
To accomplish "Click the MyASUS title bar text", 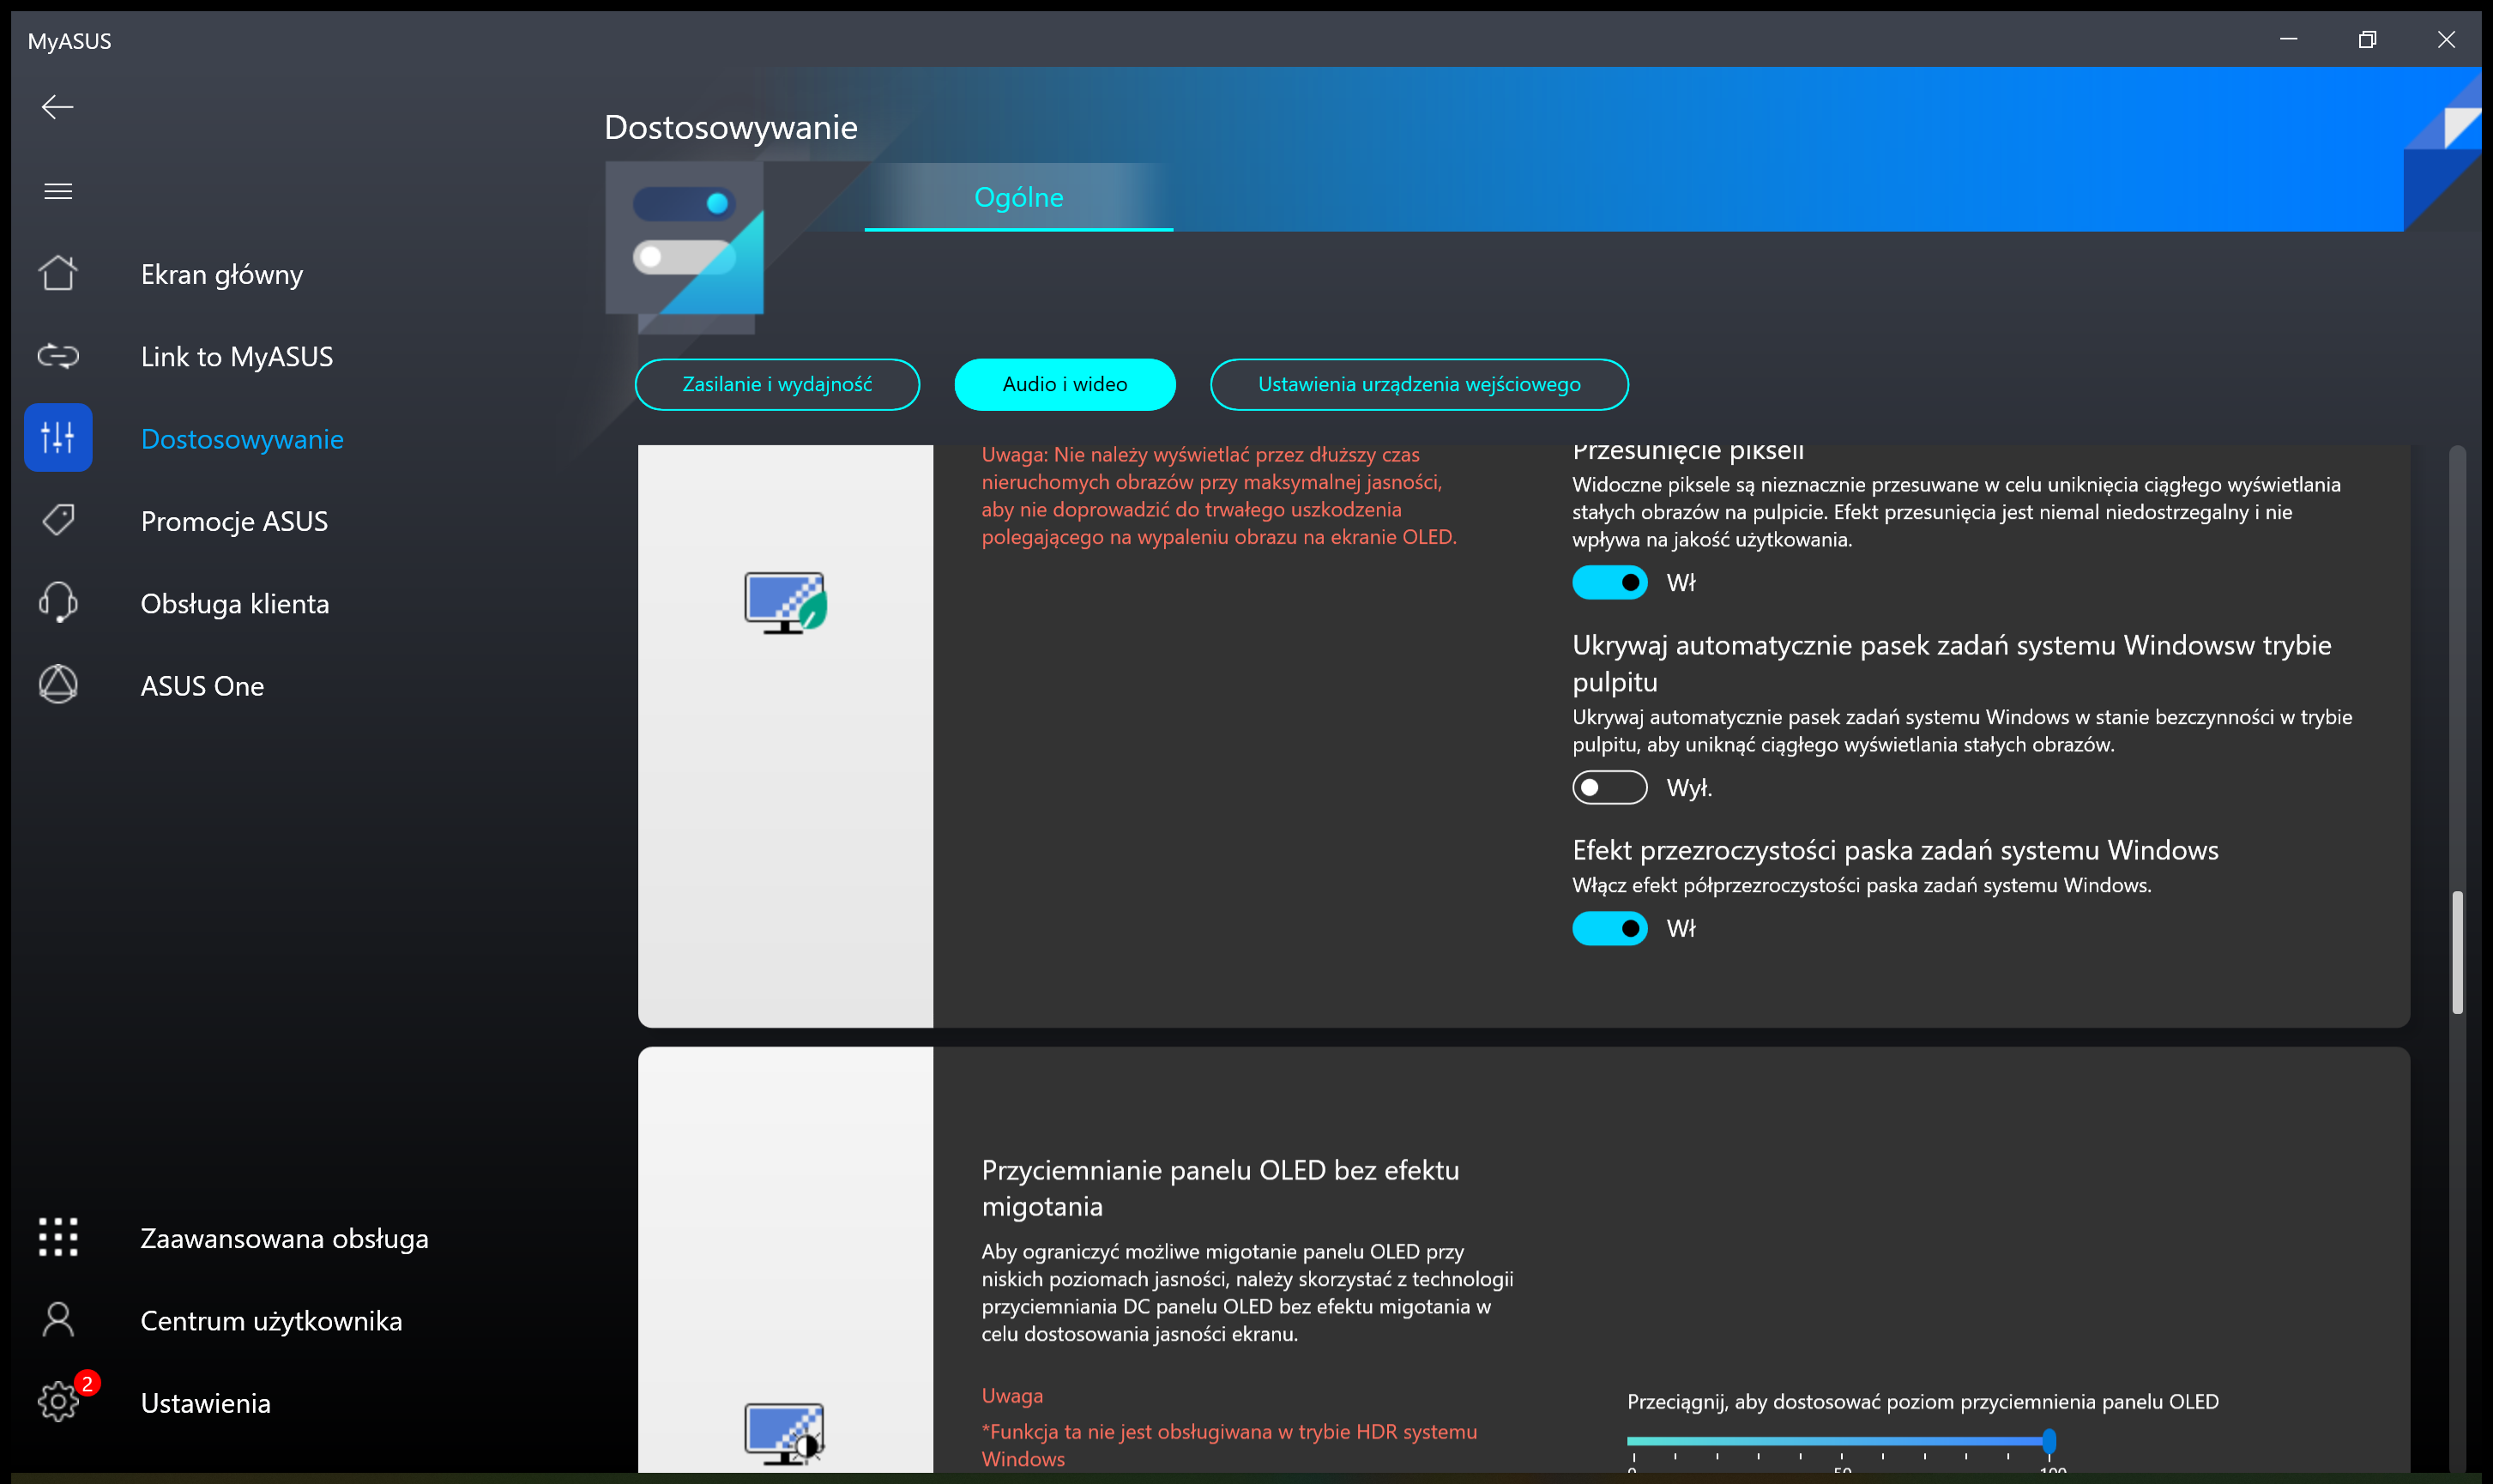I will coord(69,41).
